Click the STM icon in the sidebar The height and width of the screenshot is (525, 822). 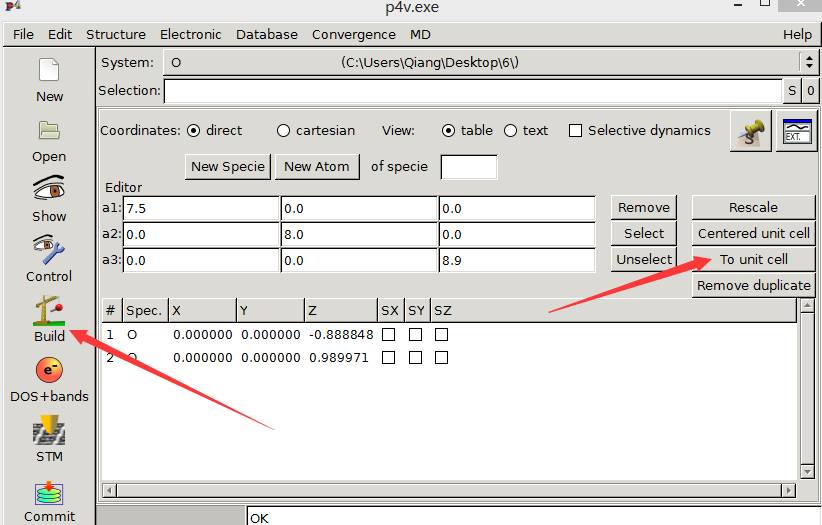(49, 431)
